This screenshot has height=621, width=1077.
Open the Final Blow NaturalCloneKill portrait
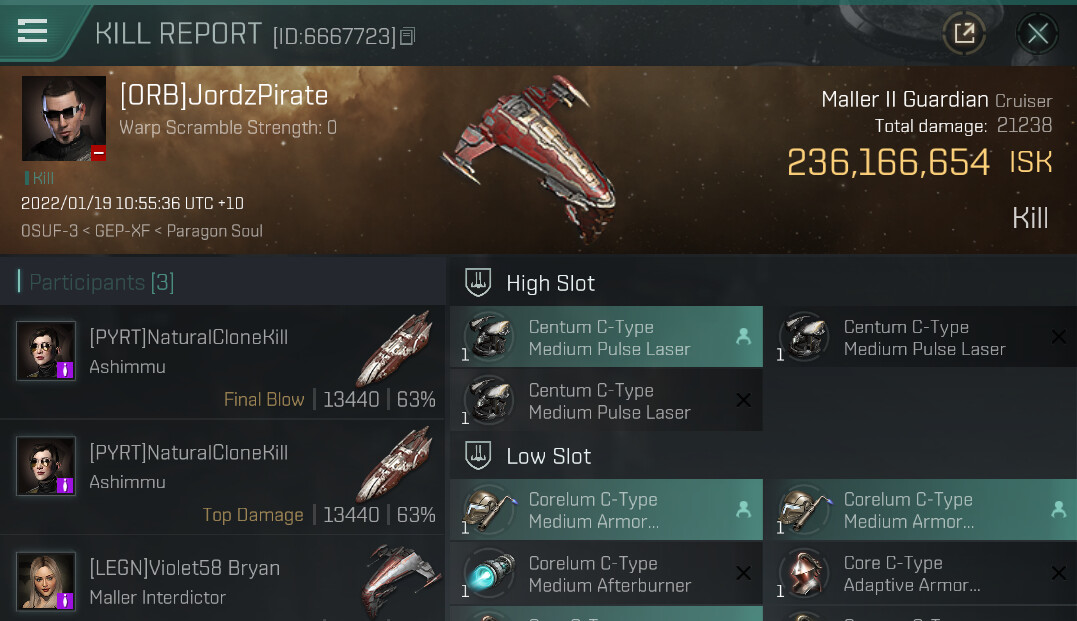click(x=46, y=351)
